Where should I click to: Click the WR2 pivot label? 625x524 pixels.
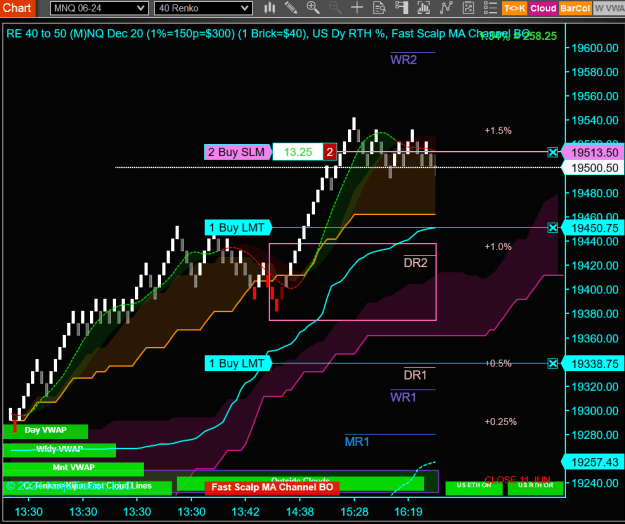coord(403,60)
